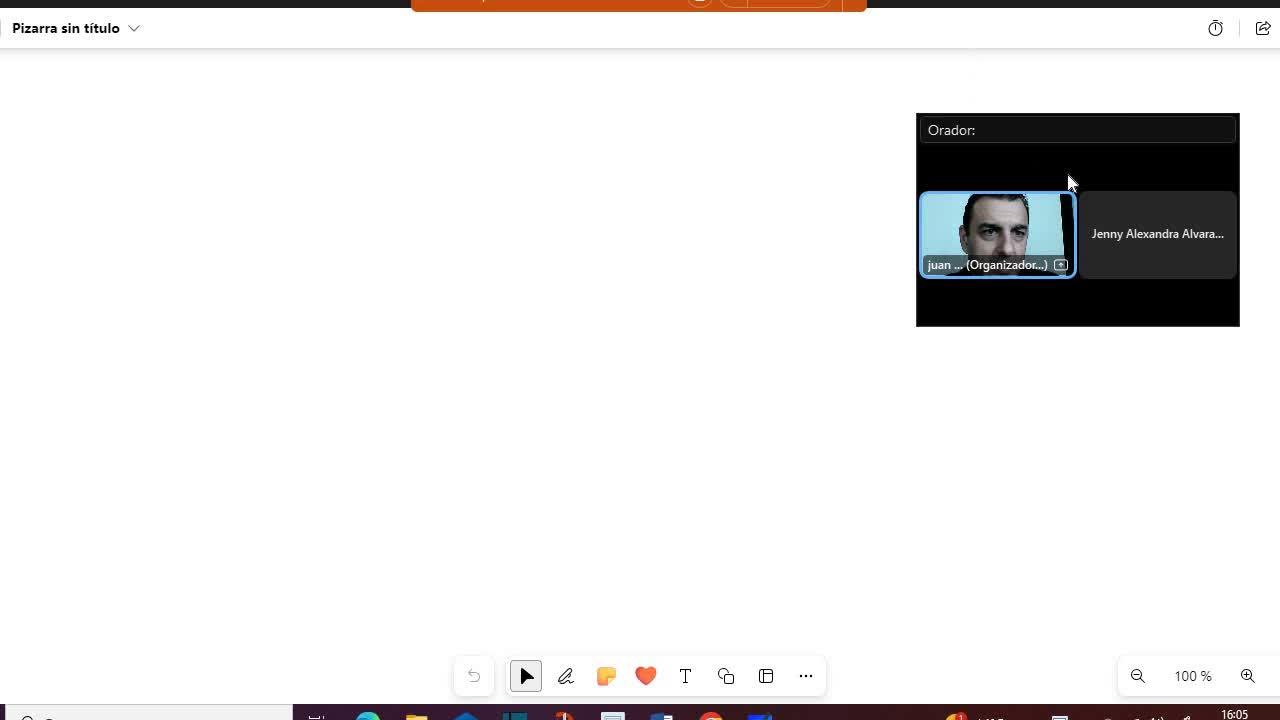Choose the Select pointer tool
The width and height of the screenshot is (1280, 720).
(526, 676)
